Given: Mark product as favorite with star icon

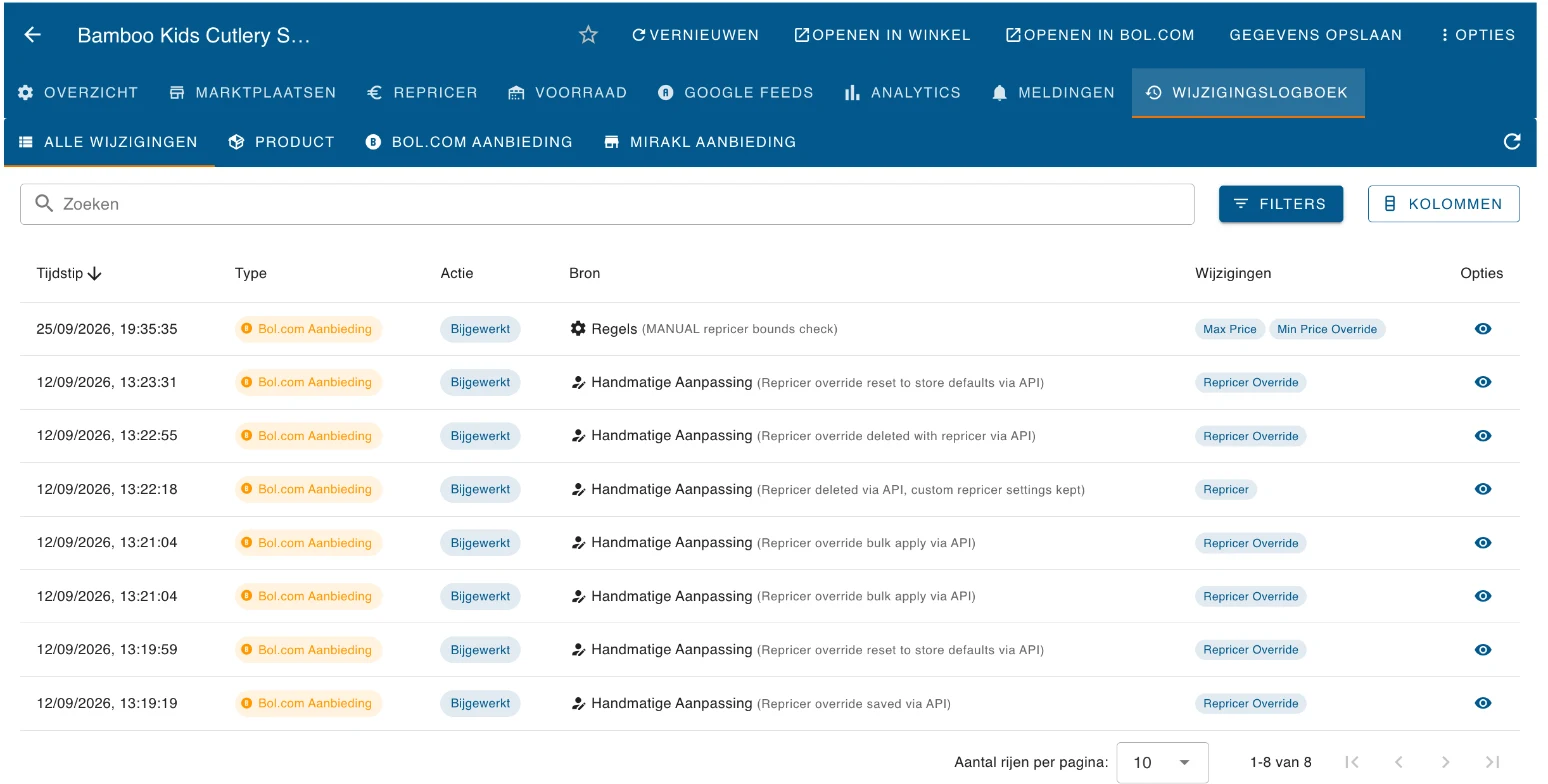Looking at the screenshot, I should point(588,35).
